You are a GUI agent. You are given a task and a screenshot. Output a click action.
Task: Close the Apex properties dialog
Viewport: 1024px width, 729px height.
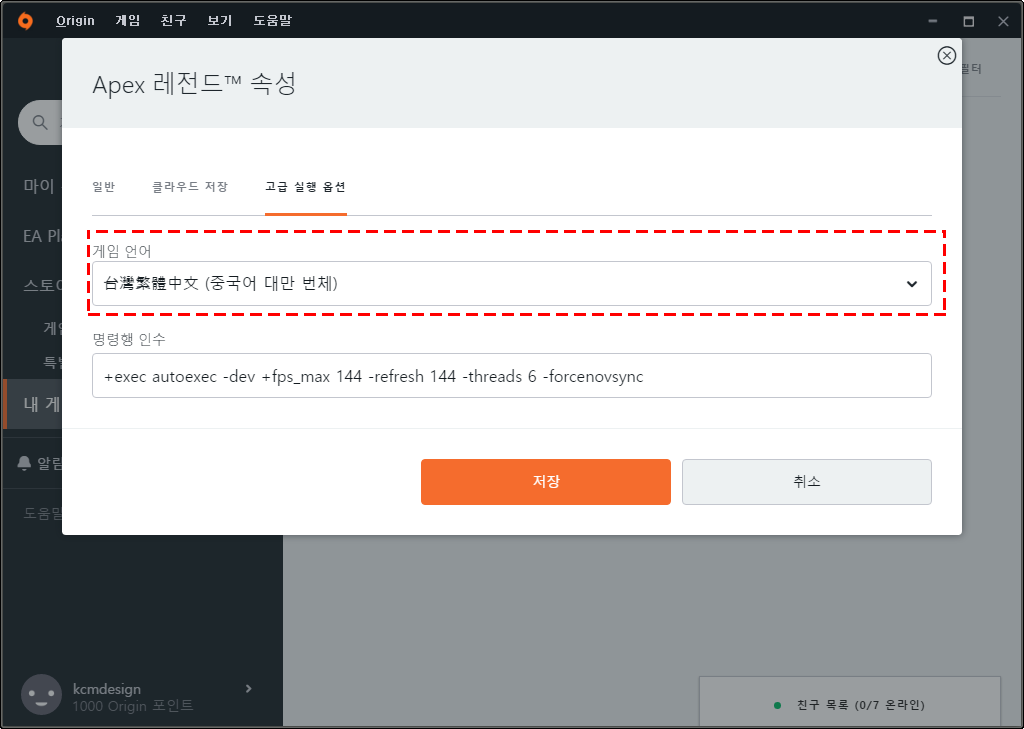pyautogui.click(x=946, y=56)
